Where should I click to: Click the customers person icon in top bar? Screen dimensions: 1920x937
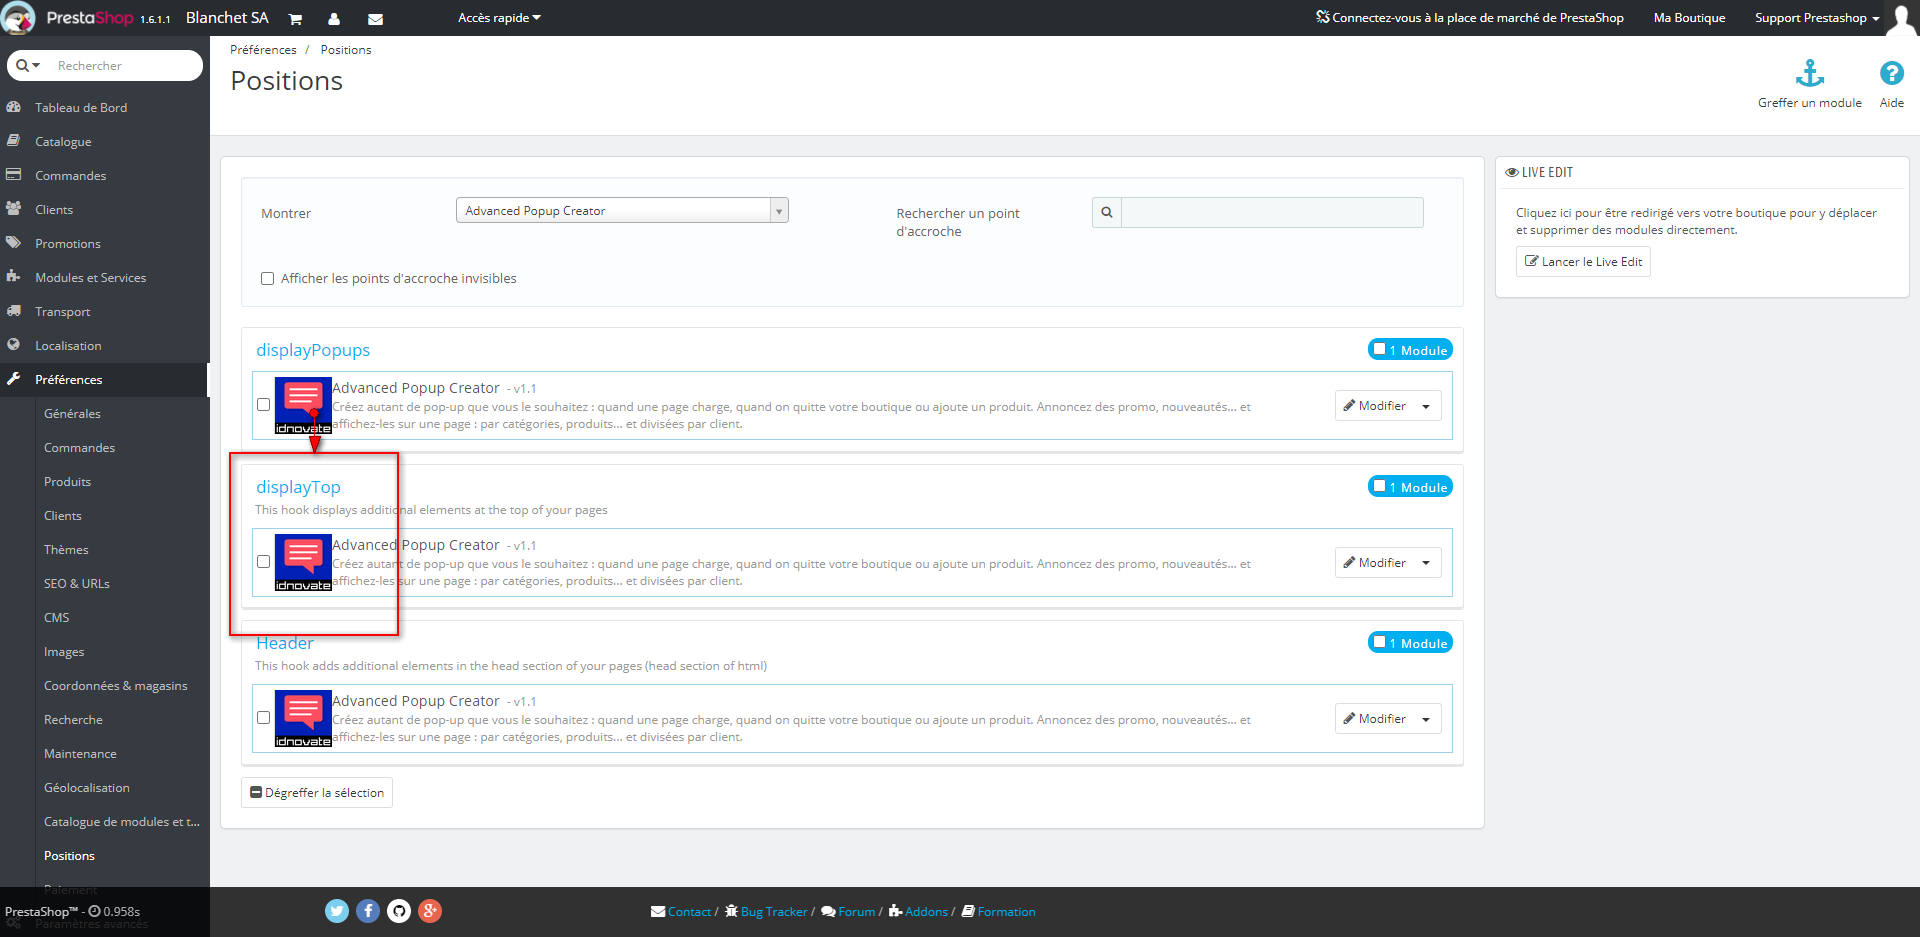pos(334,19)
